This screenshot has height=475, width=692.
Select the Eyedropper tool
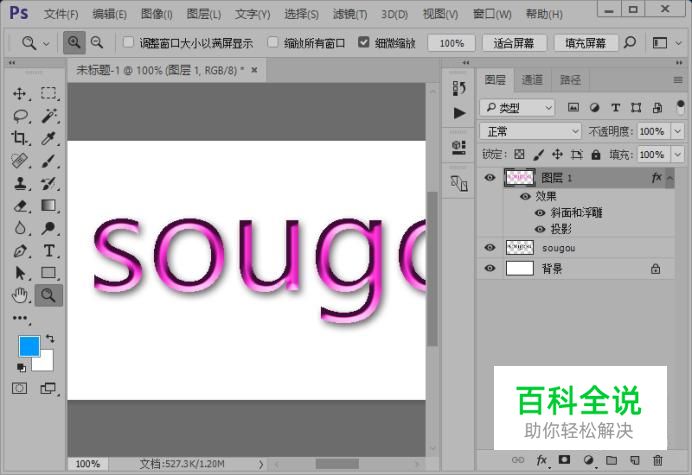pos(48,138)
